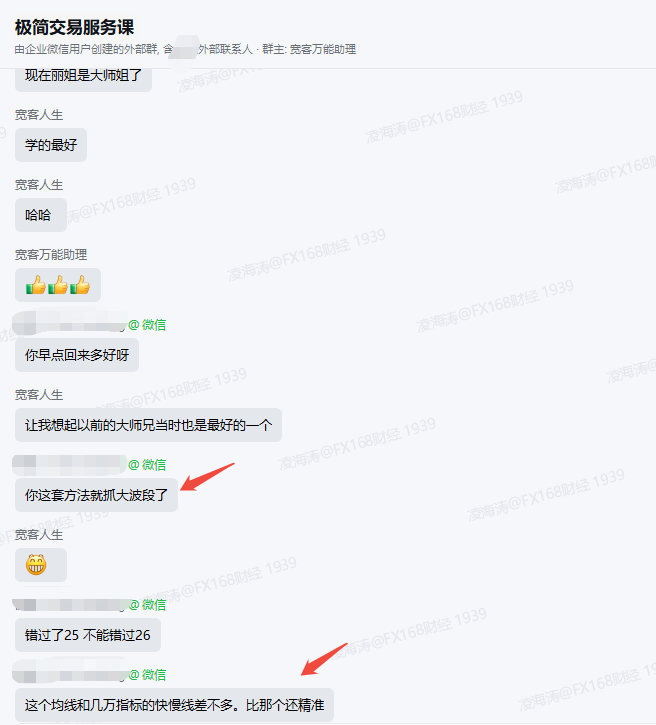Click the red arrow beside 抓大波段 message
The height and width of the screenshot is (725, 656).
pyautogui.click(x=207, y=477)
